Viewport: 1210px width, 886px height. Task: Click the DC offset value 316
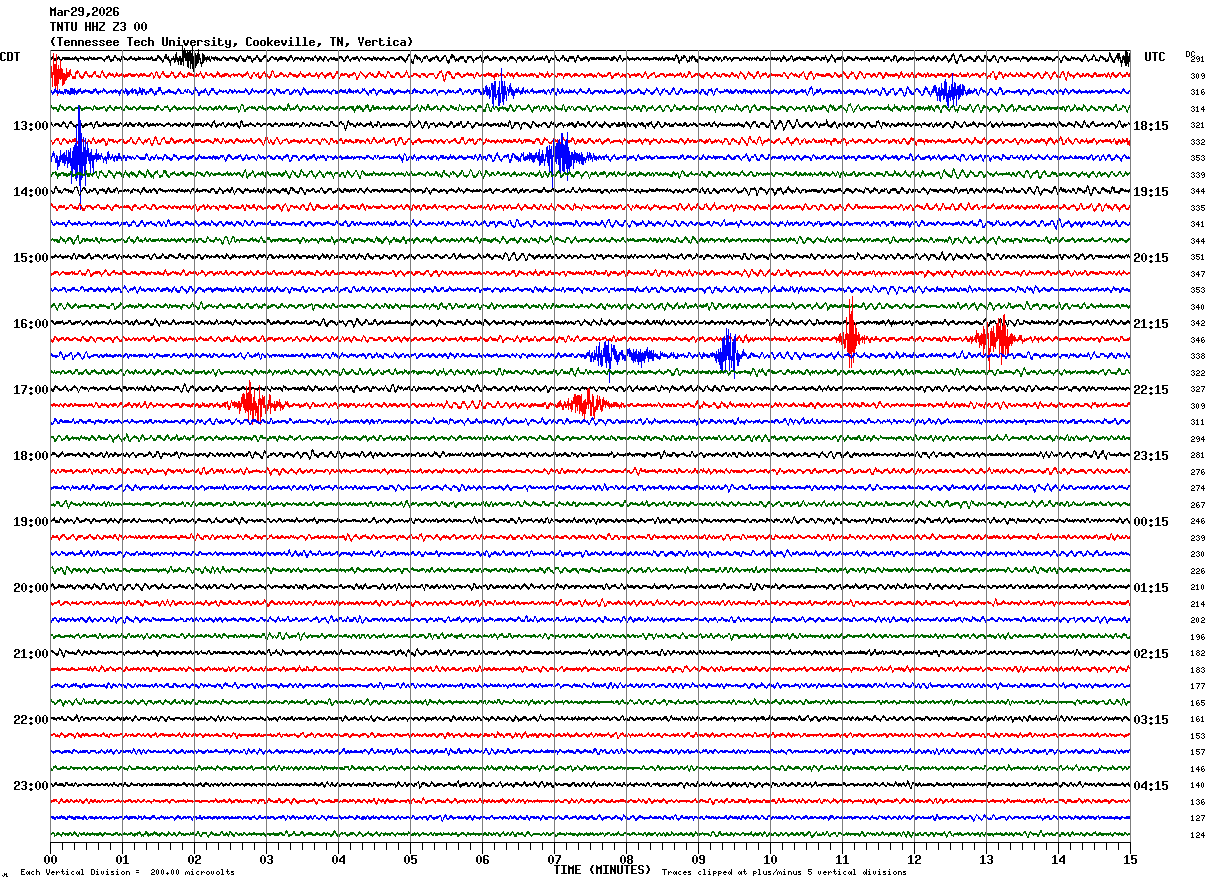(x=1197, y=92)
